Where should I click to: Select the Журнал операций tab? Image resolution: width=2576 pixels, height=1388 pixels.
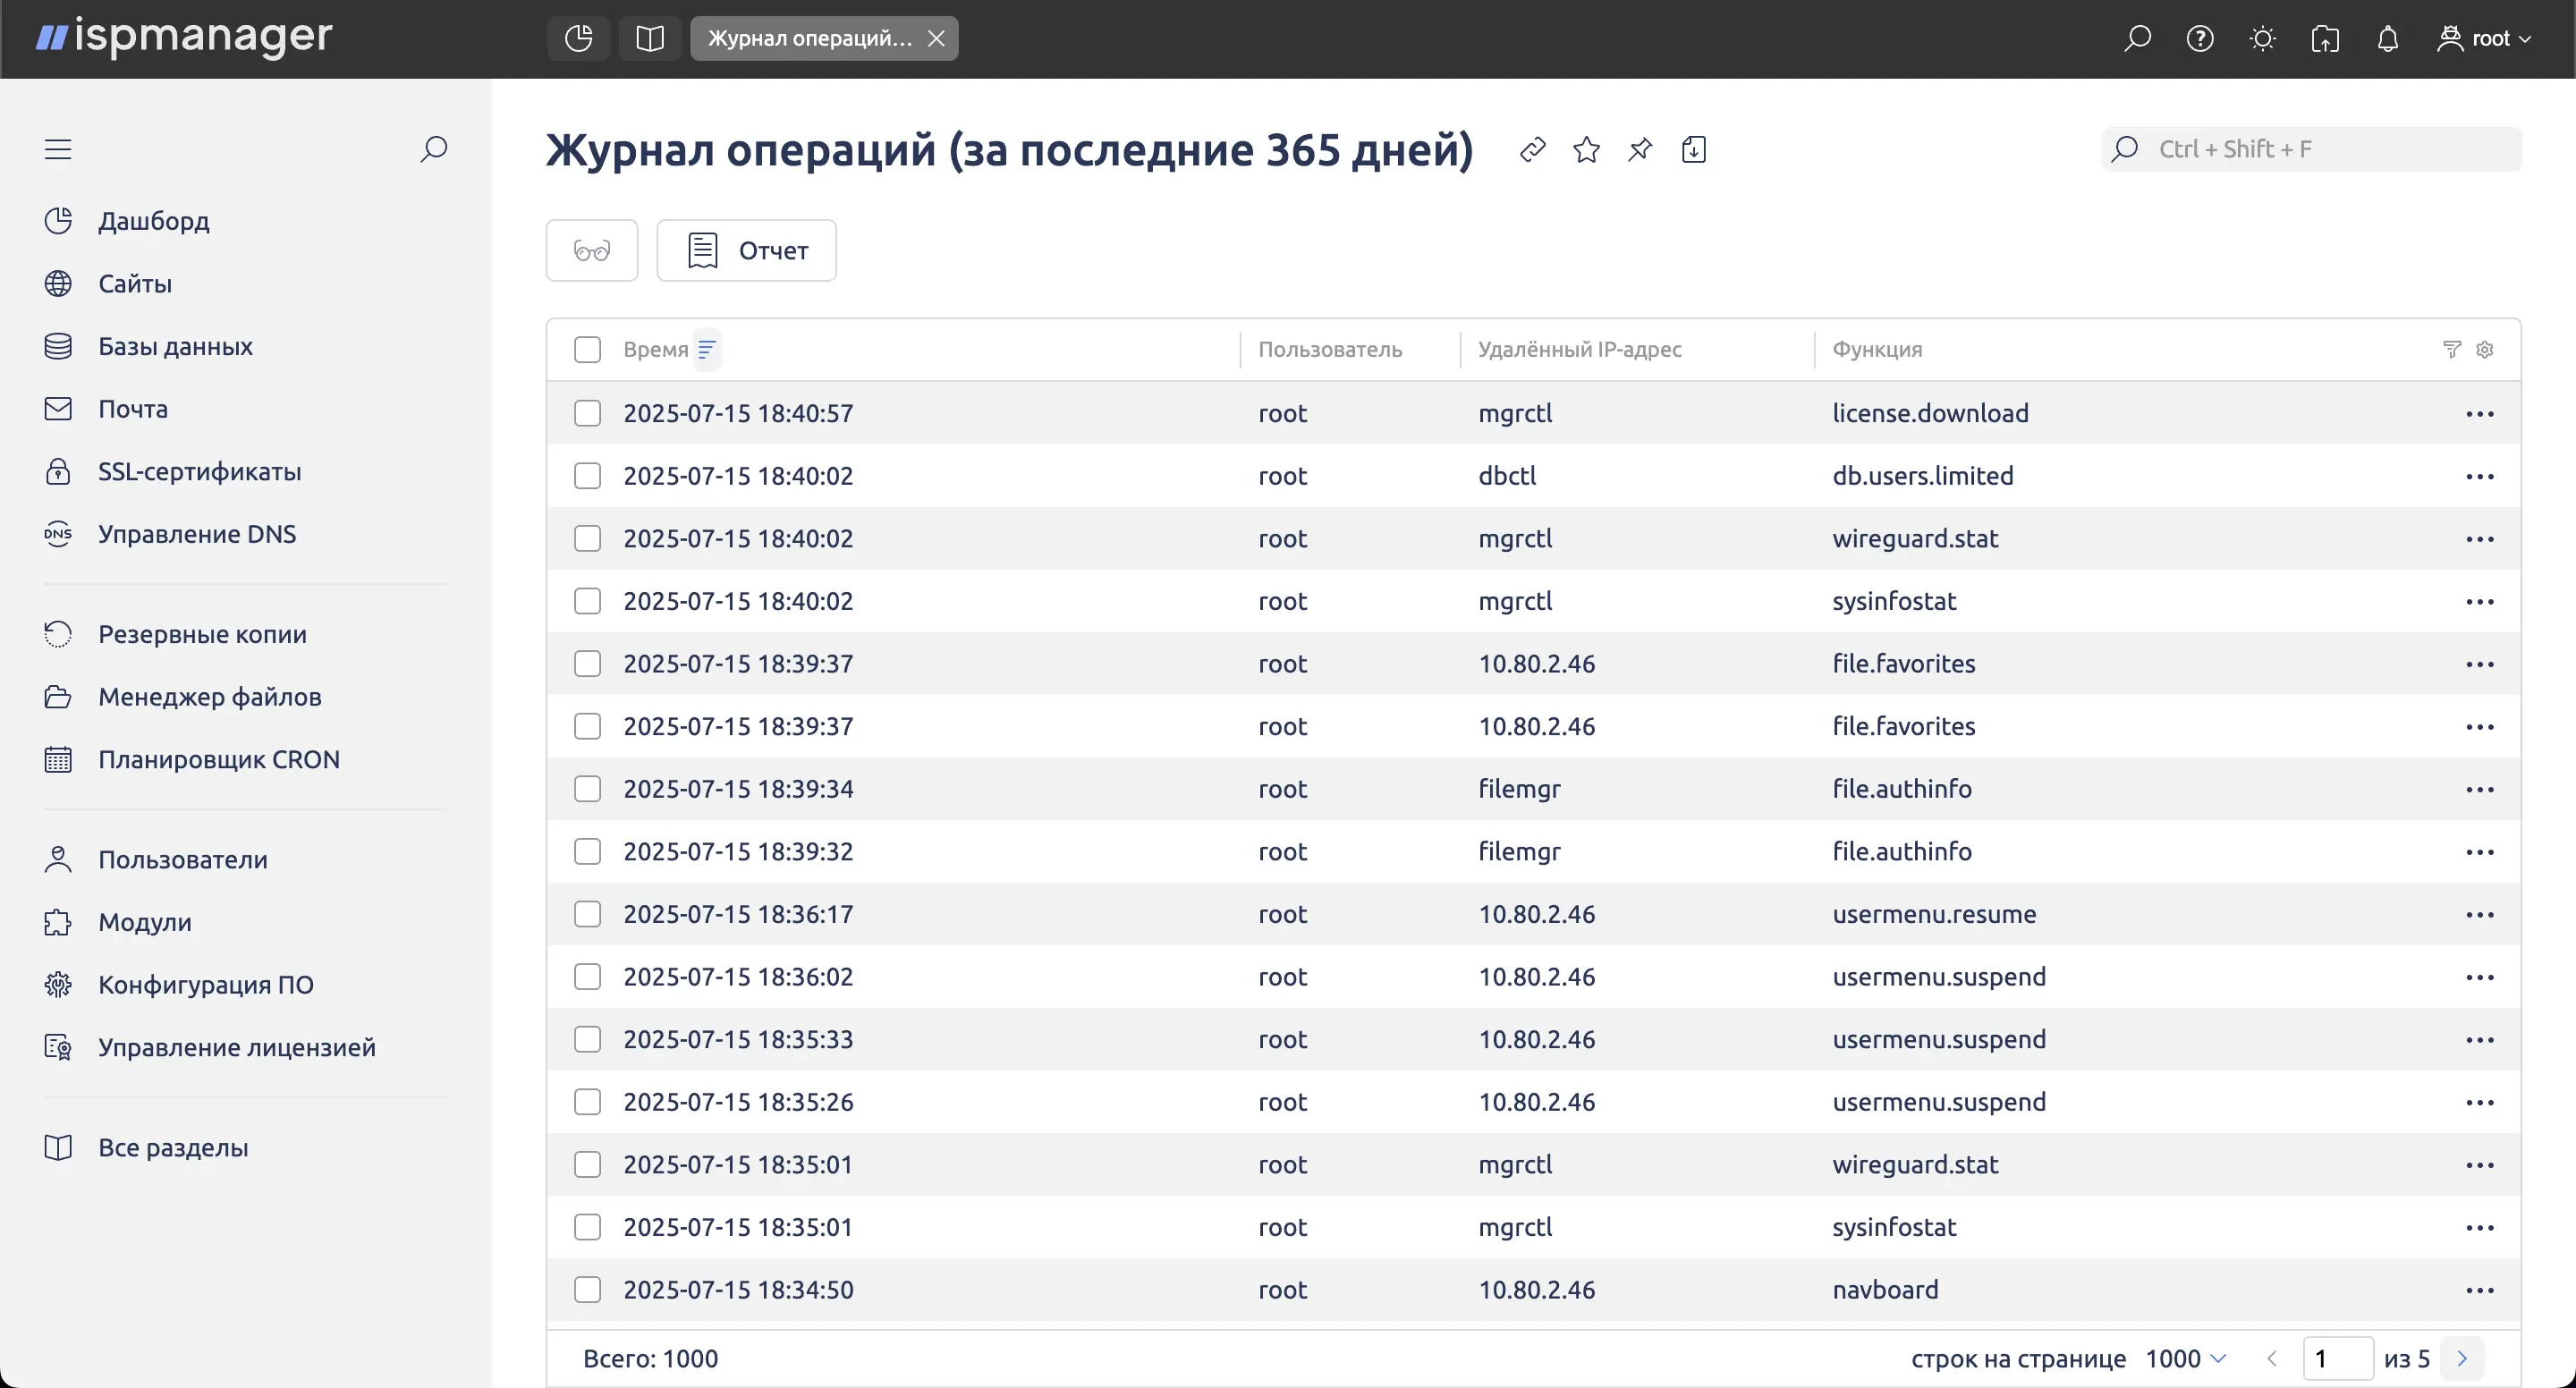pyautogui.click(x=810, y=38)
